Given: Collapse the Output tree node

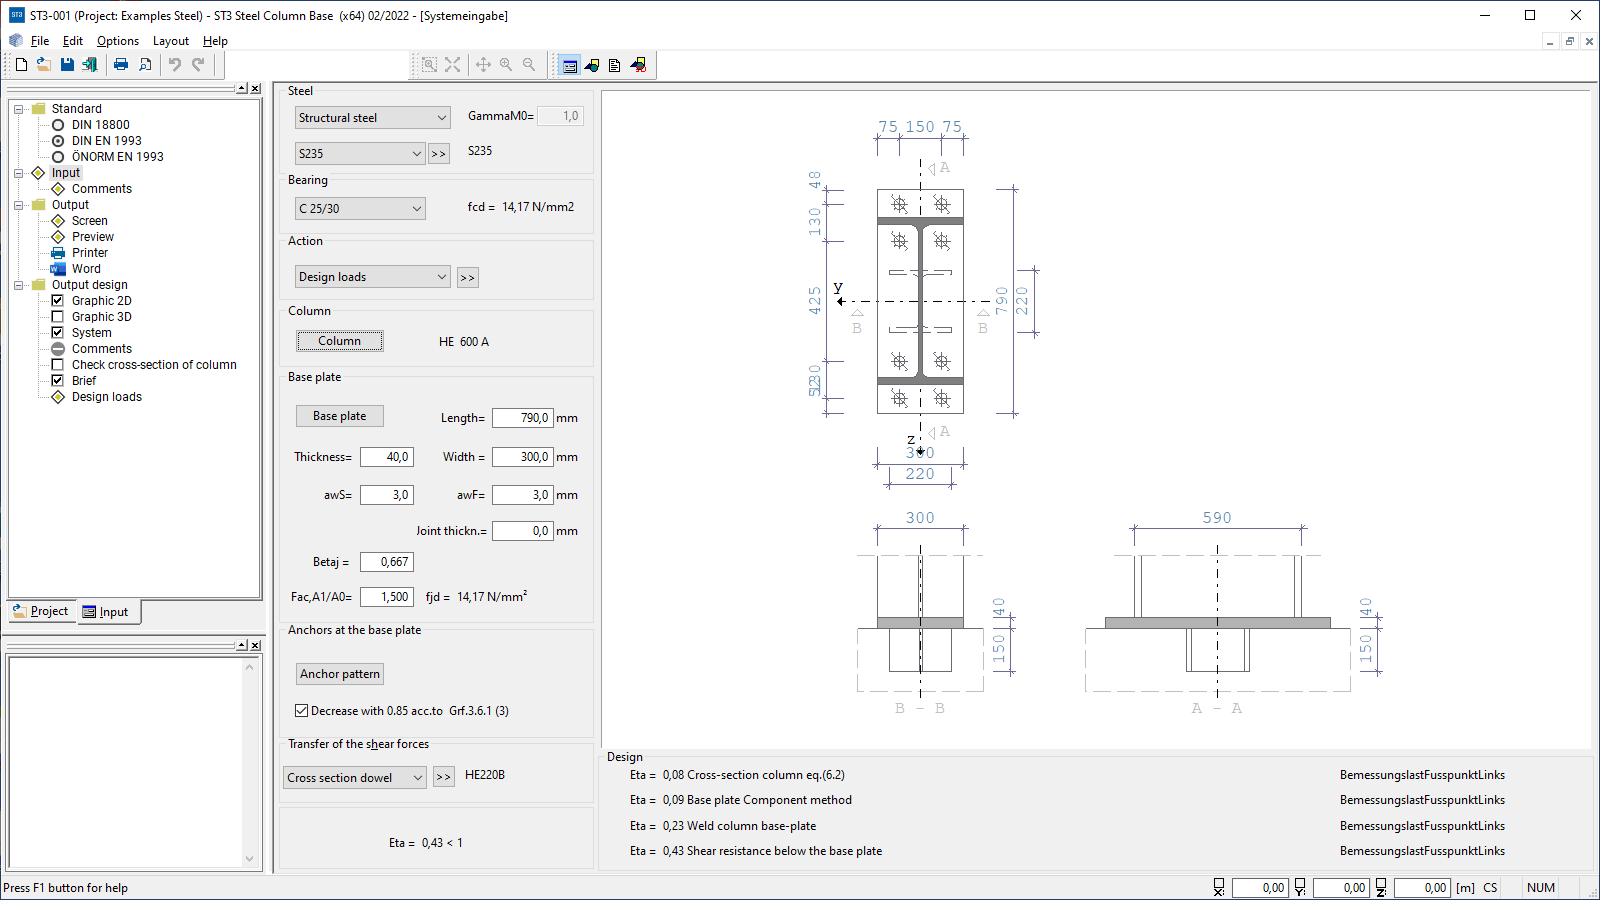Looking at the screenshot, I should tap(18, 205).
